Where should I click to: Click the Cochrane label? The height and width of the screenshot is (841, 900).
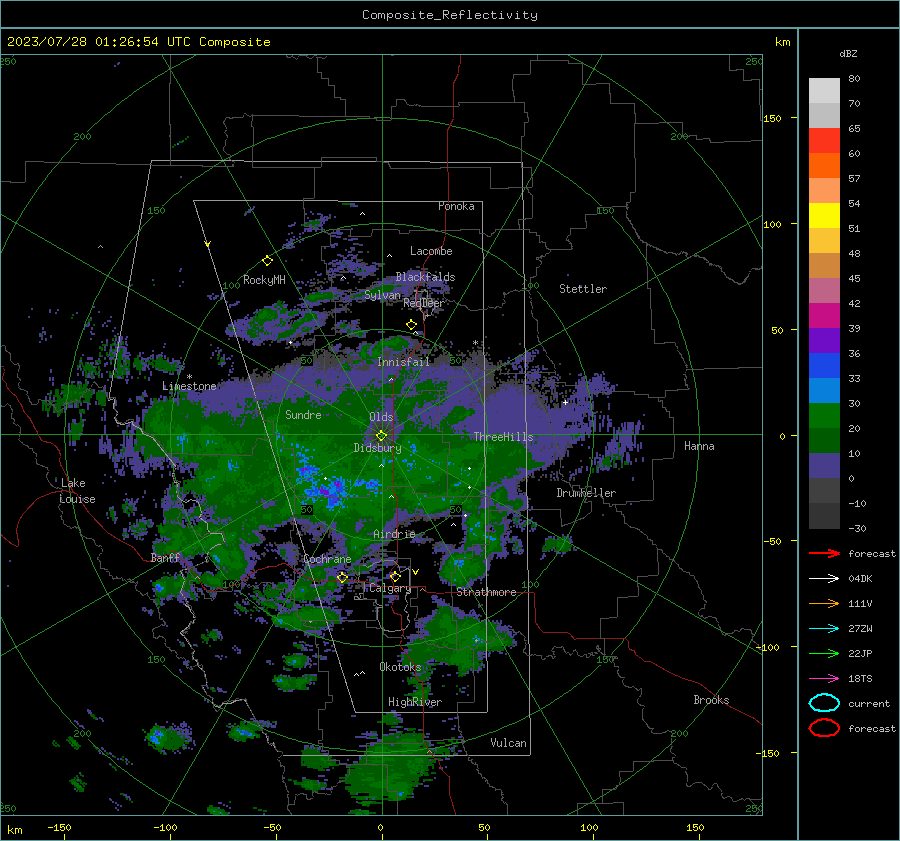click(327, 559)
